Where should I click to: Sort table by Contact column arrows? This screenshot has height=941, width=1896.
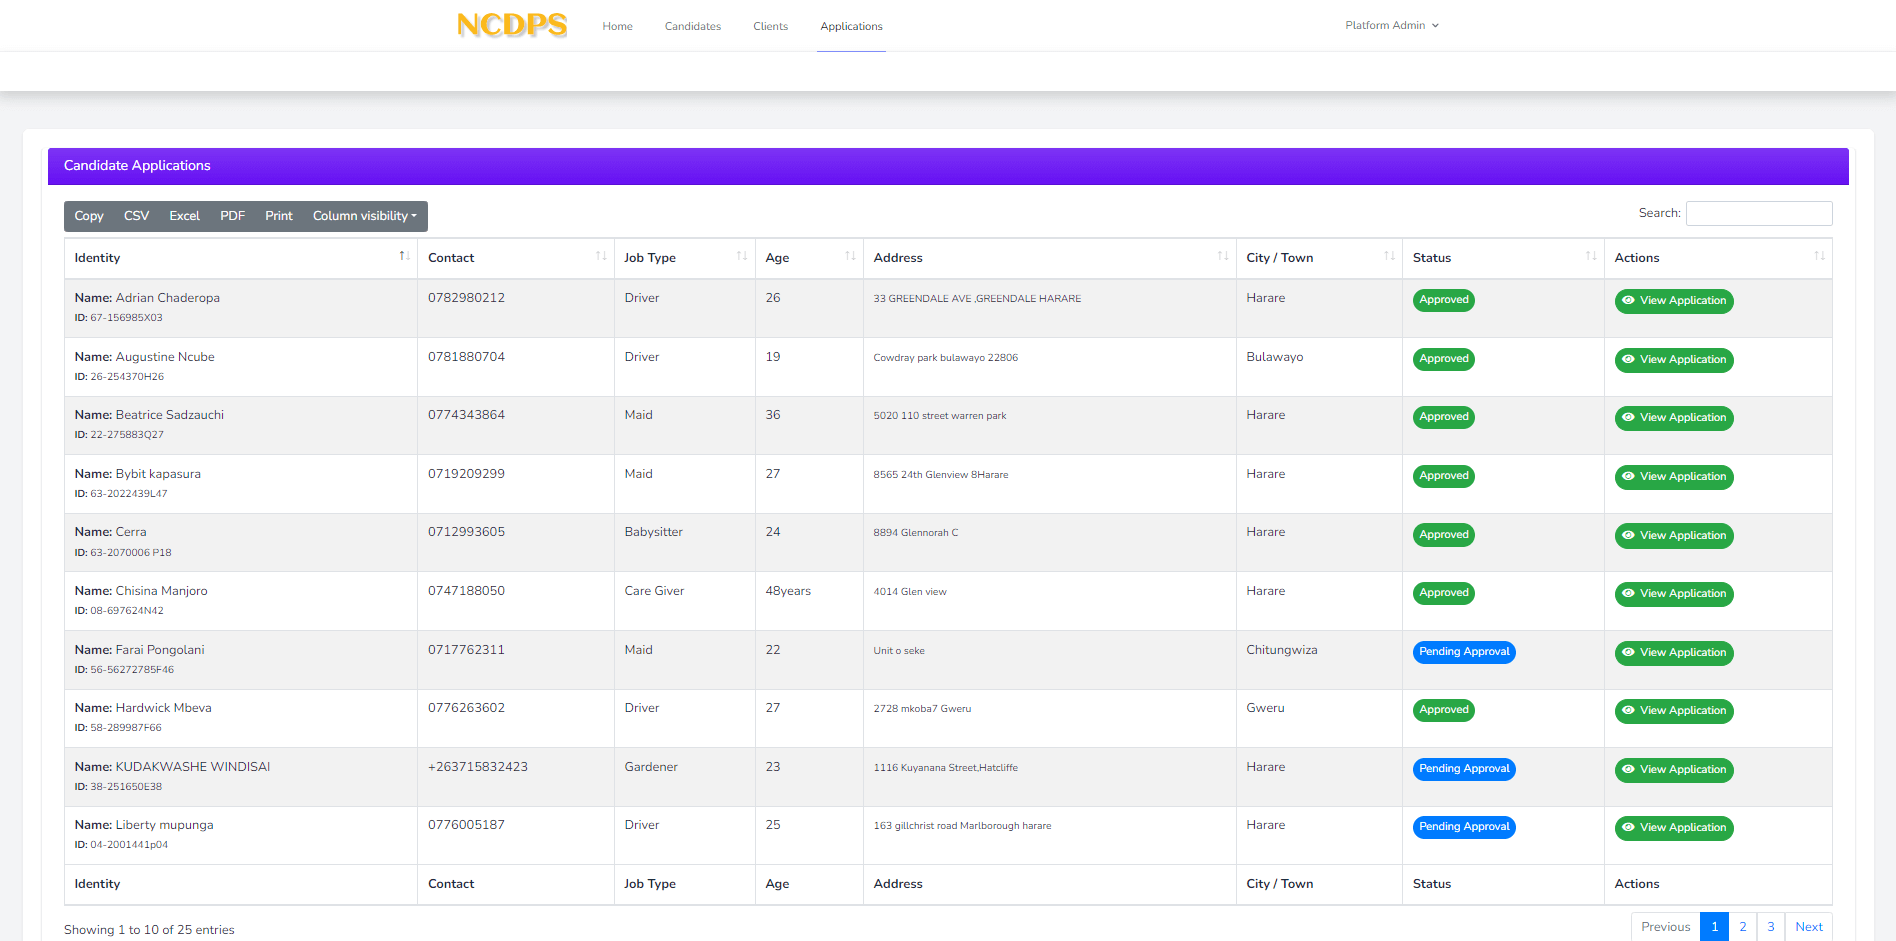pyautogui.click(x=601, y=256)
